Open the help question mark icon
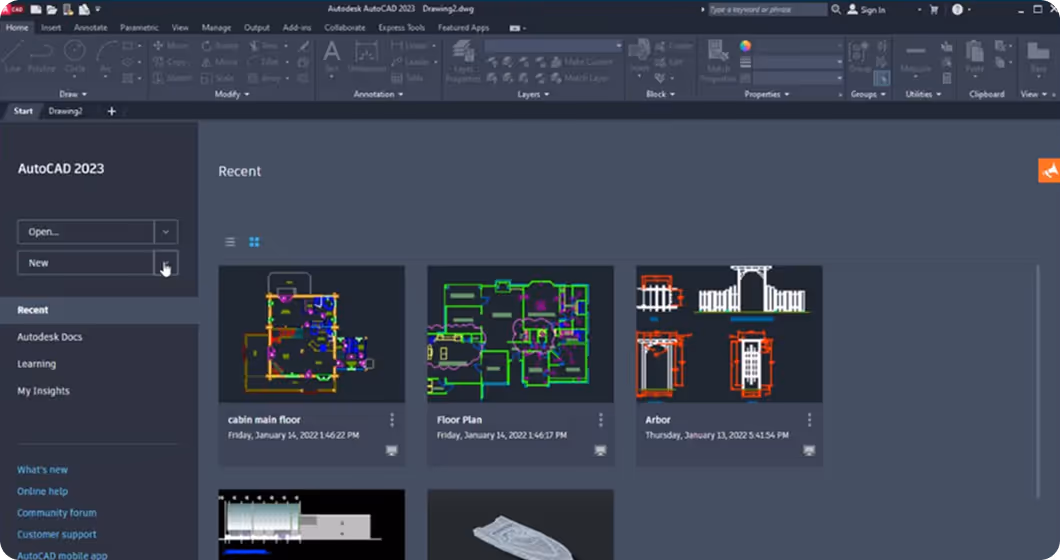Screen dimensions: 1060x560 point(957,9)
